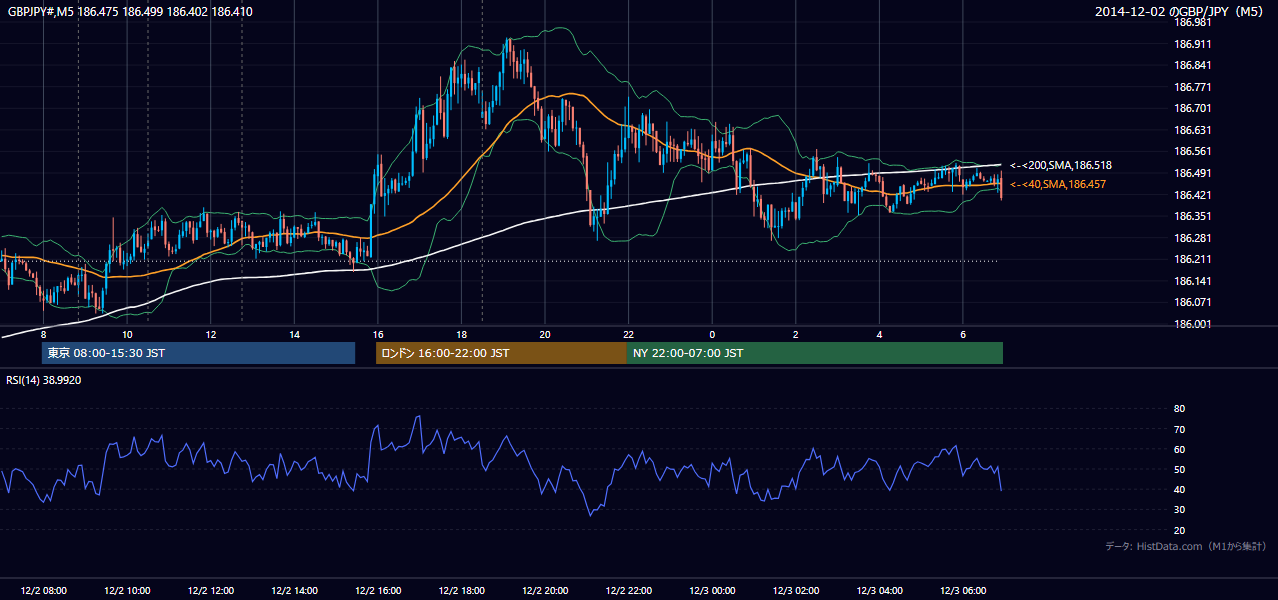Click hour marker 22 under the price chart

coord(628,334)
